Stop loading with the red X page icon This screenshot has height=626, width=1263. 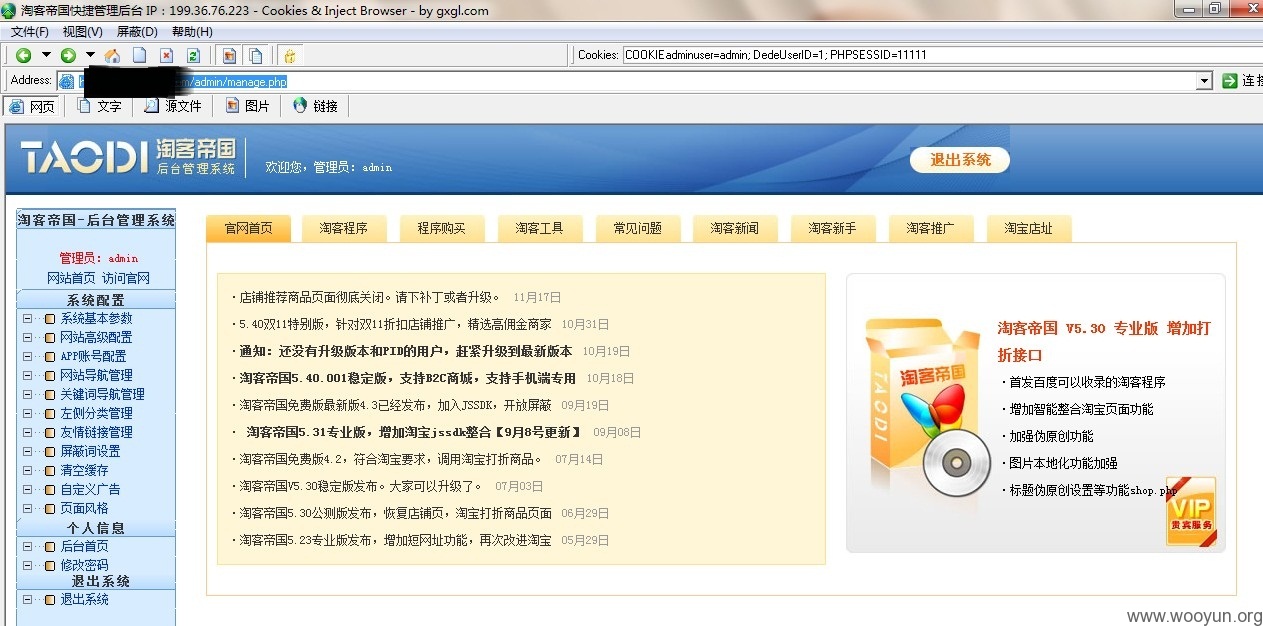tap(167, 55)
